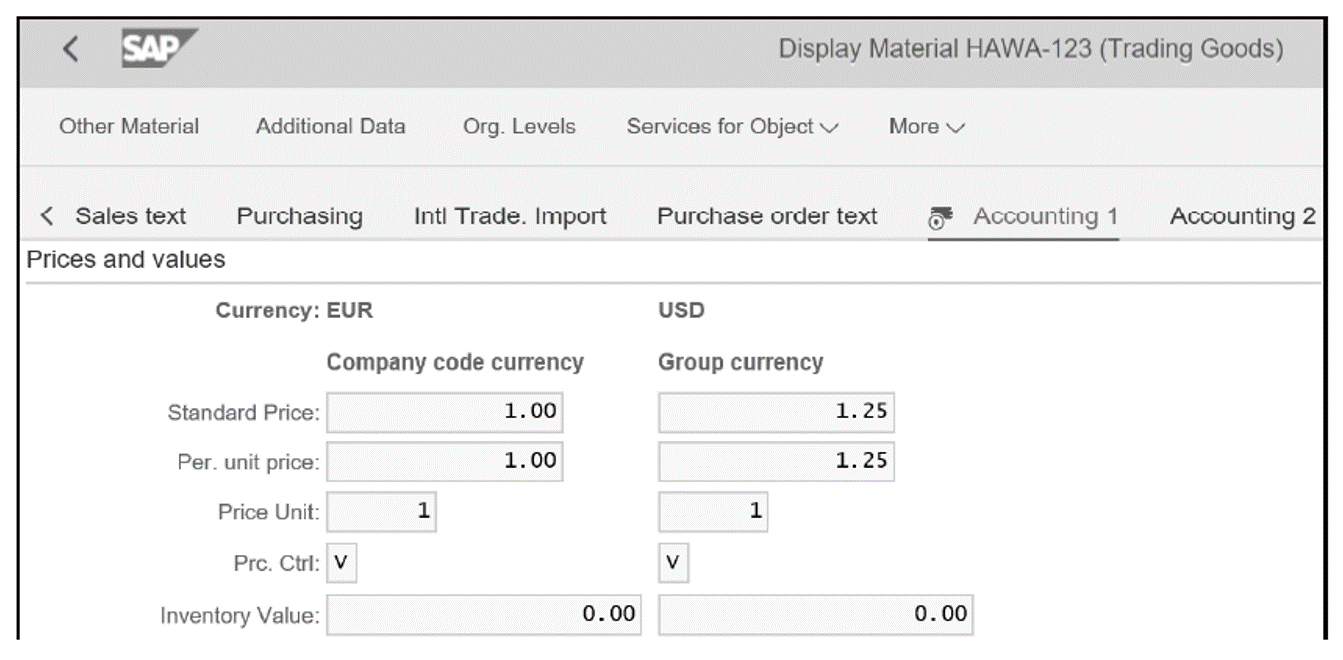Select the EUR Standard Price field
This screenshot has height=660, width=1343.
click(444, 411)
